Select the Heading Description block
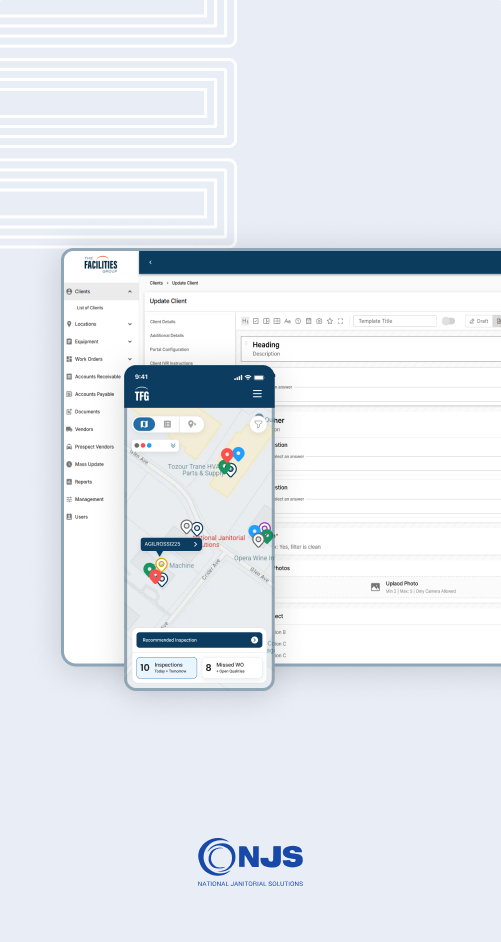This screenshot has height=942, width=501. point(371,349)
